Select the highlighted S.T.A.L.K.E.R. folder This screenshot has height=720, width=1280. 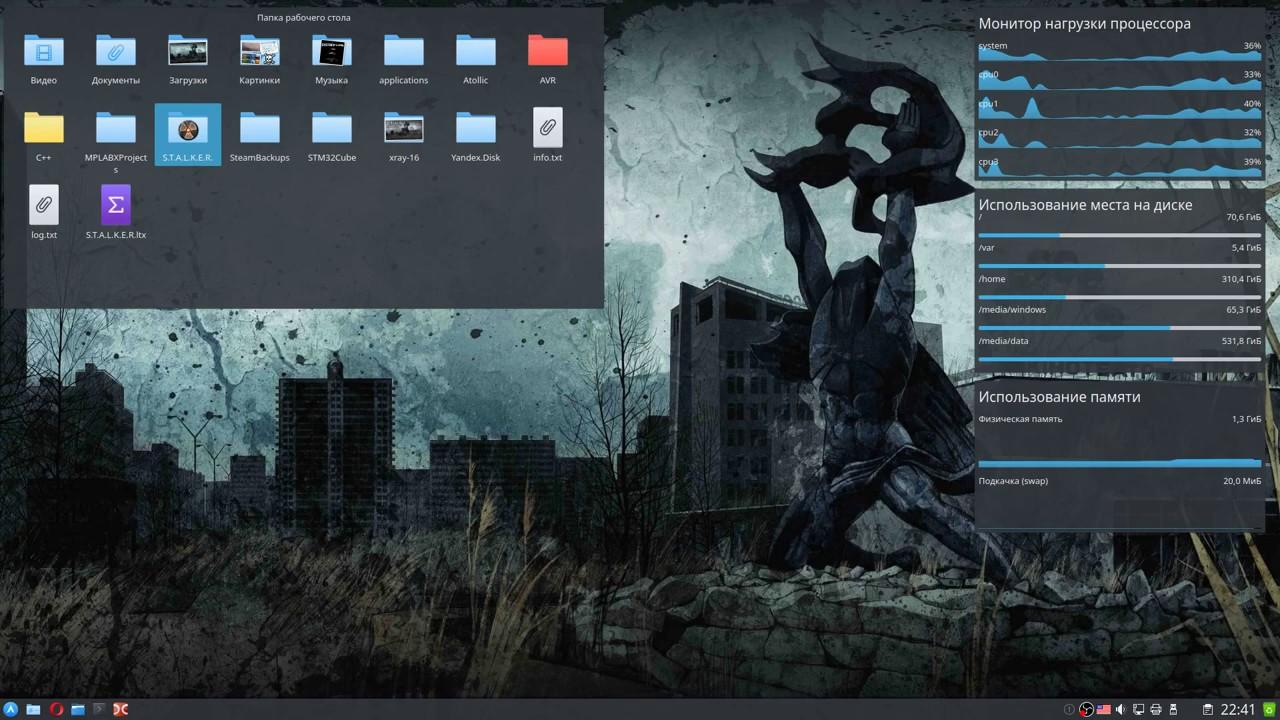tap(188, 137)
